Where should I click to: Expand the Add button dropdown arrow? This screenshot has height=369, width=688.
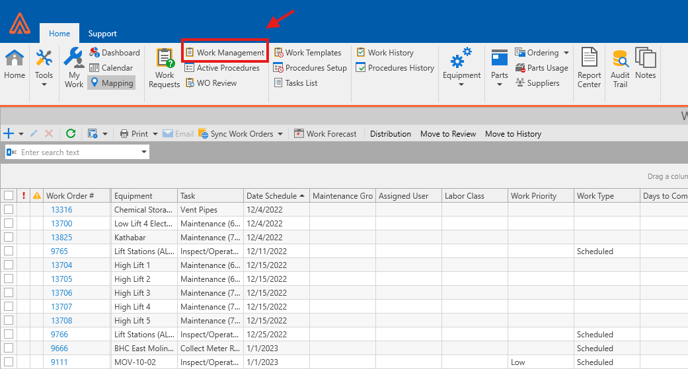[21, 134]
